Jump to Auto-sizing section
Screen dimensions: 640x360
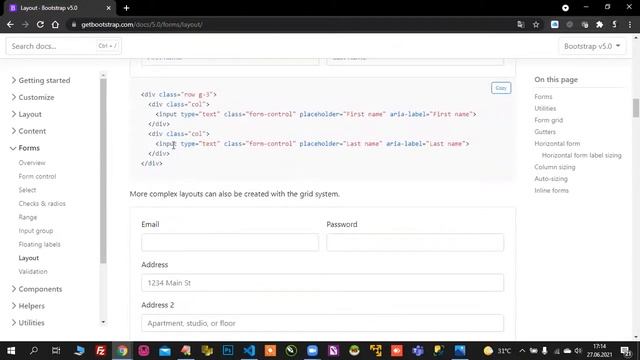551,179
